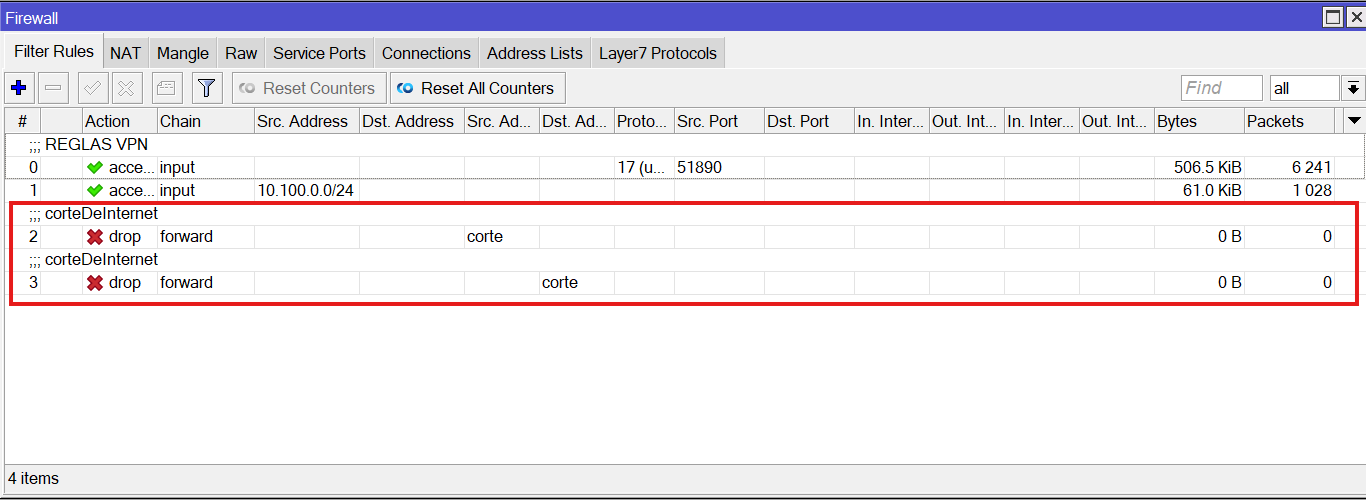Go to Service Ports tab

[319, 53]
